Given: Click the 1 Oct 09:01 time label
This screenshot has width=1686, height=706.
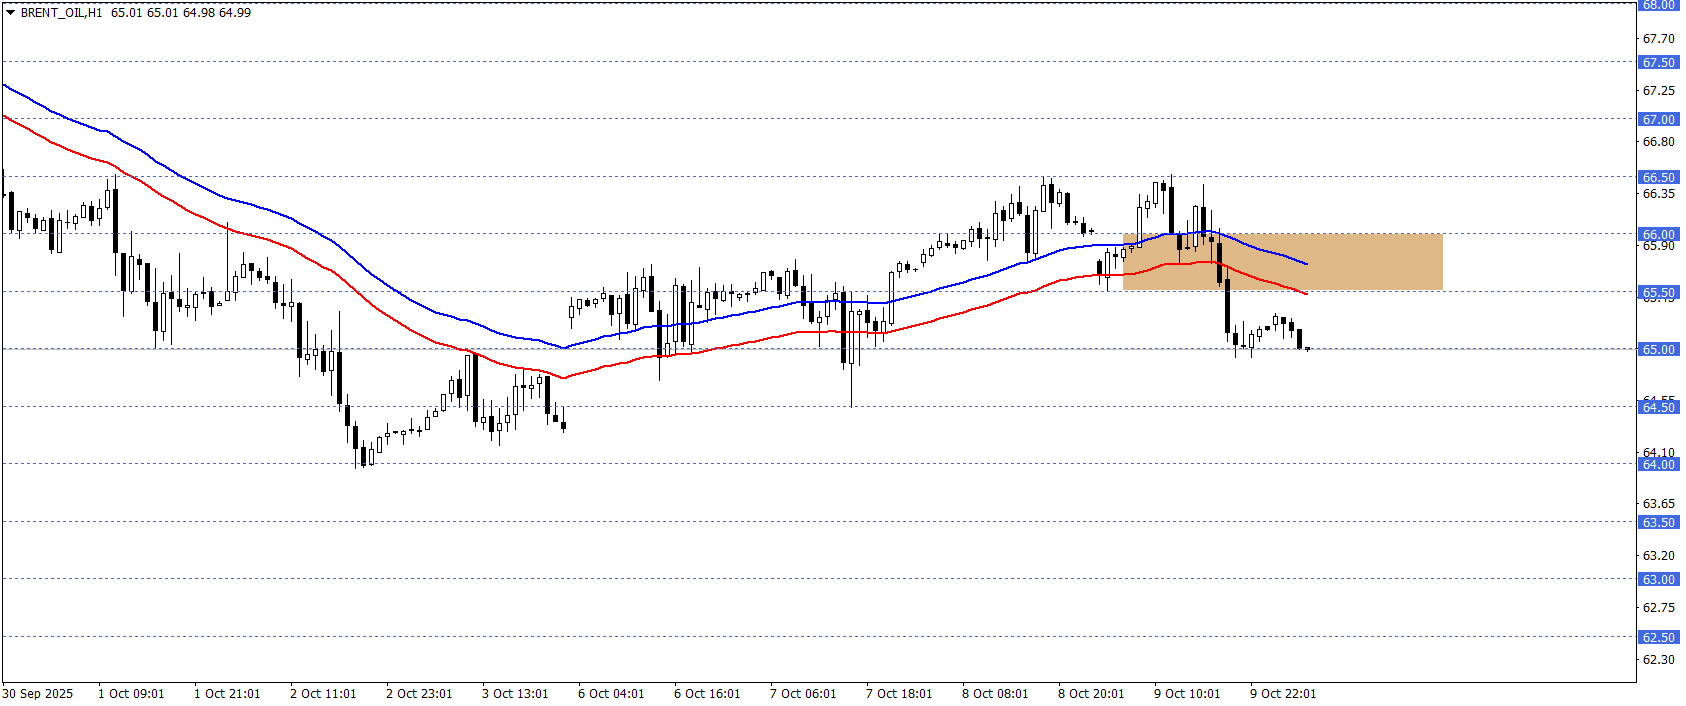Looking at the screenshot, I should [131, 694].
